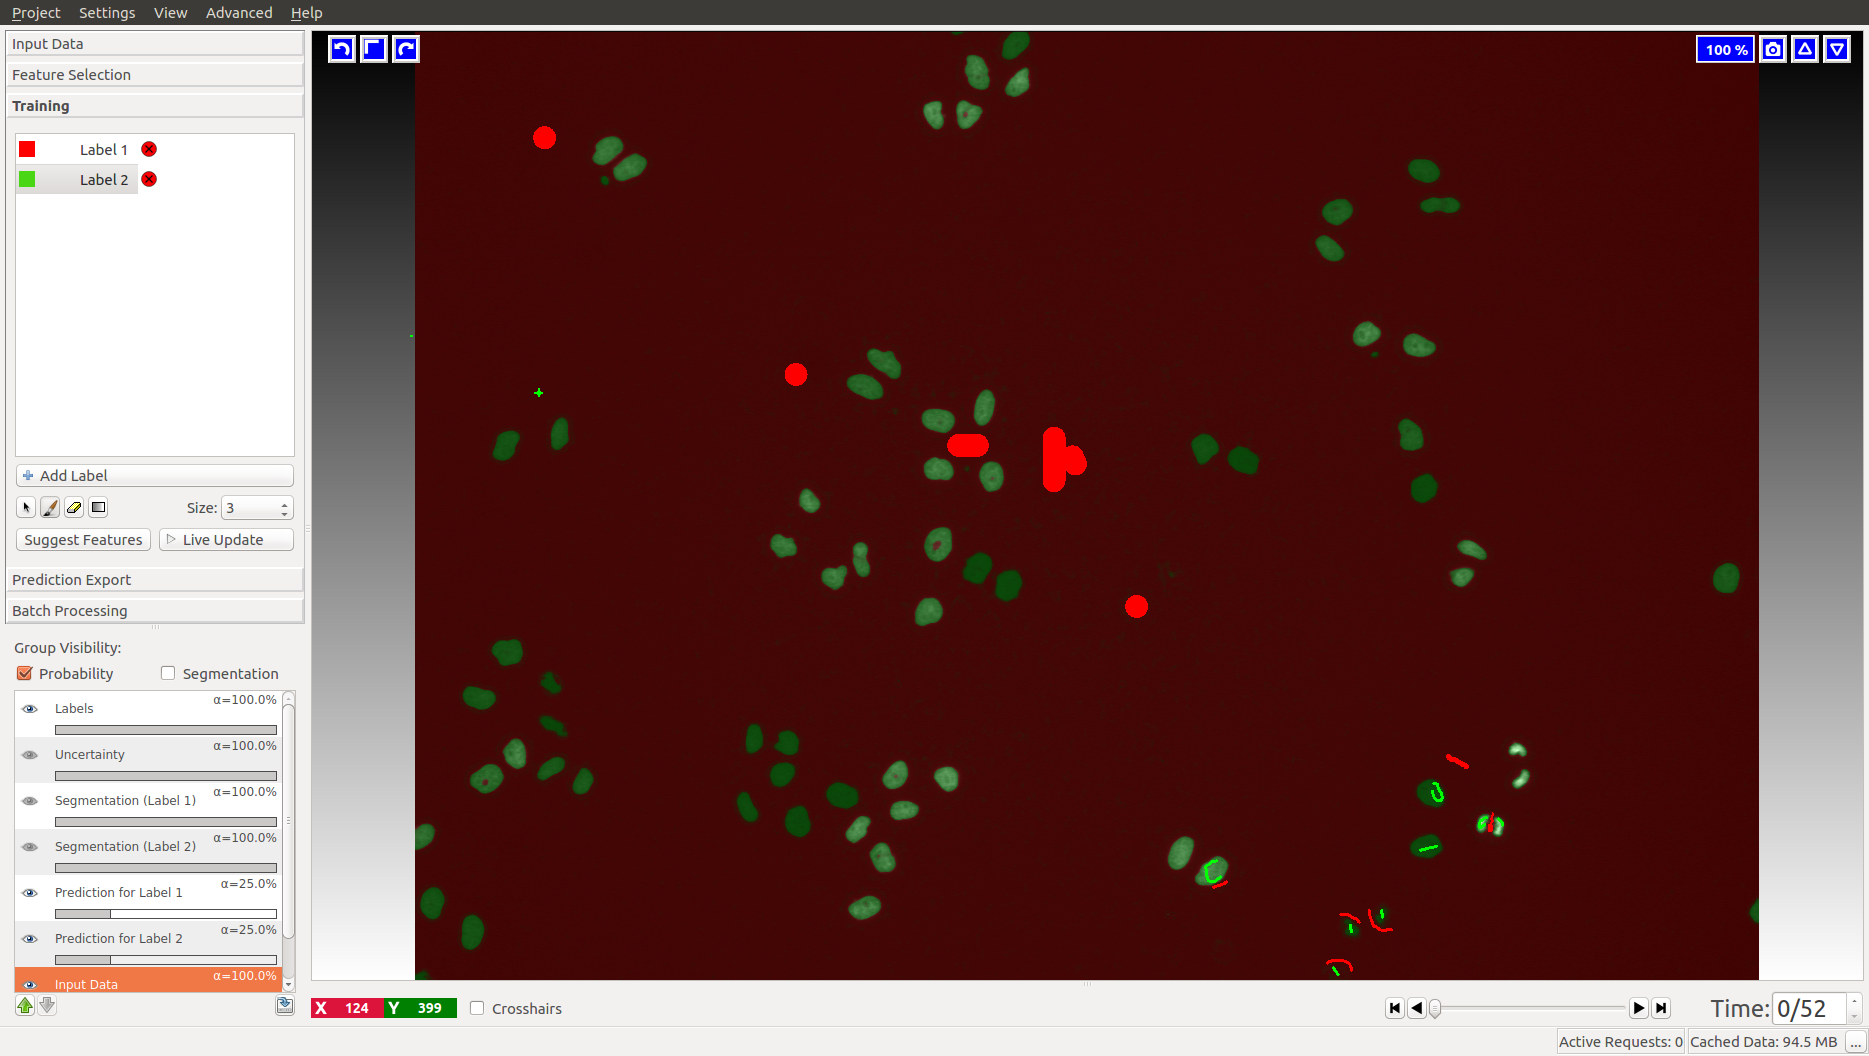Click the time slider handle
Screen dimensions: 1869x1056
(x=1435, y=1008)
